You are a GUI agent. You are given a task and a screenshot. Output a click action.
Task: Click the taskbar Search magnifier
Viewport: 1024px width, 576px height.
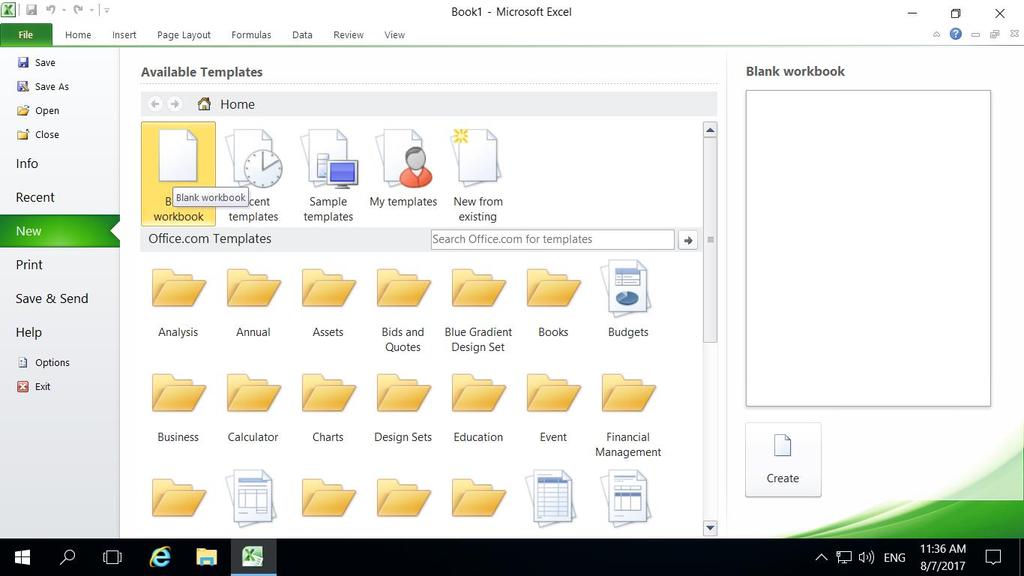(x=67, y=557)
